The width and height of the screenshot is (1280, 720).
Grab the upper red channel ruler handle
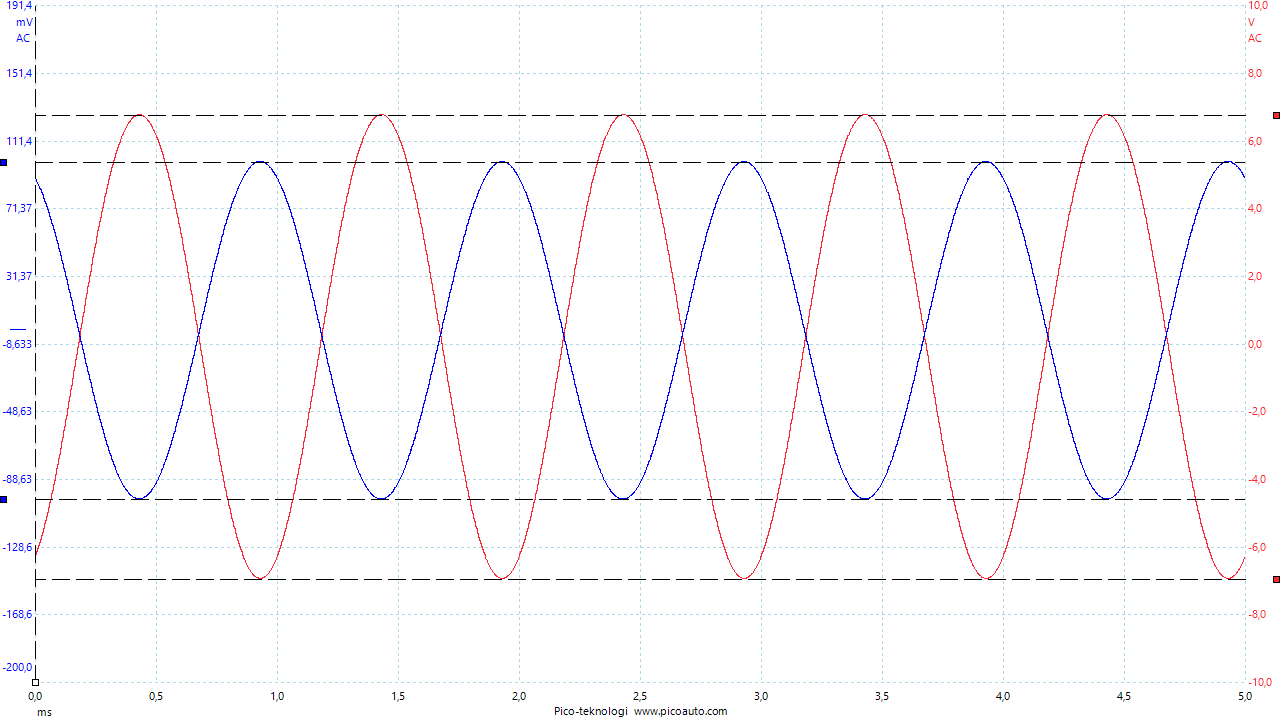[x=1276, y=116]
